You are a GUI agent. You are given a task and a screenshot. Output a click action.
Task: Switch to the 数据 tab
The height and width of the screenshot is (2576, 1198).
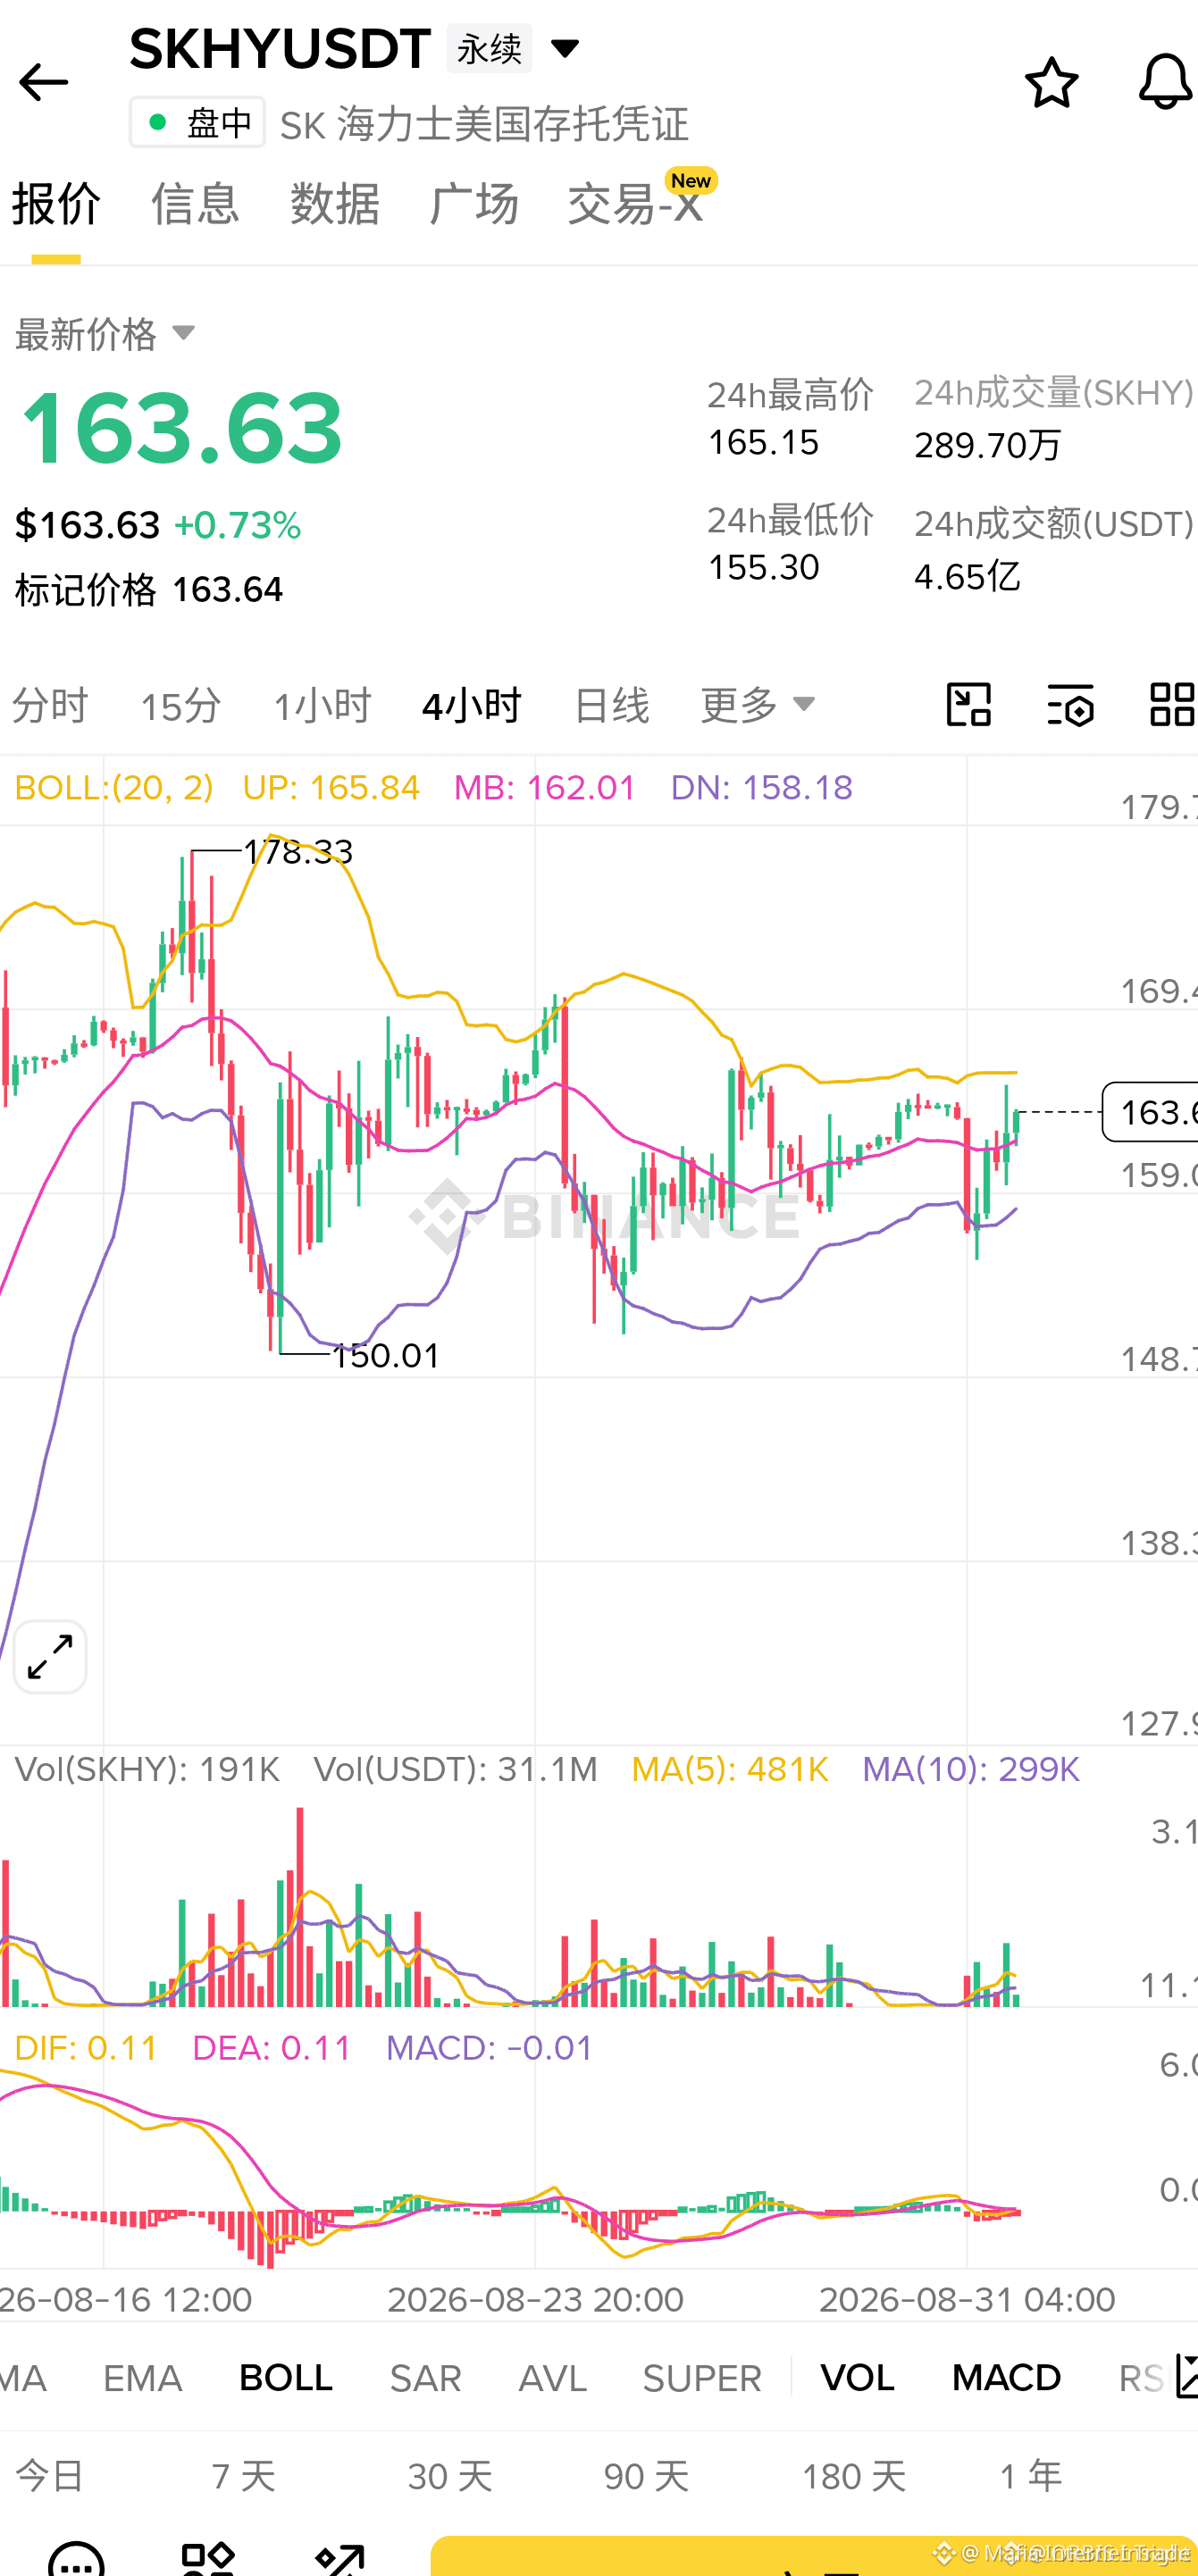tap(334, 204)
